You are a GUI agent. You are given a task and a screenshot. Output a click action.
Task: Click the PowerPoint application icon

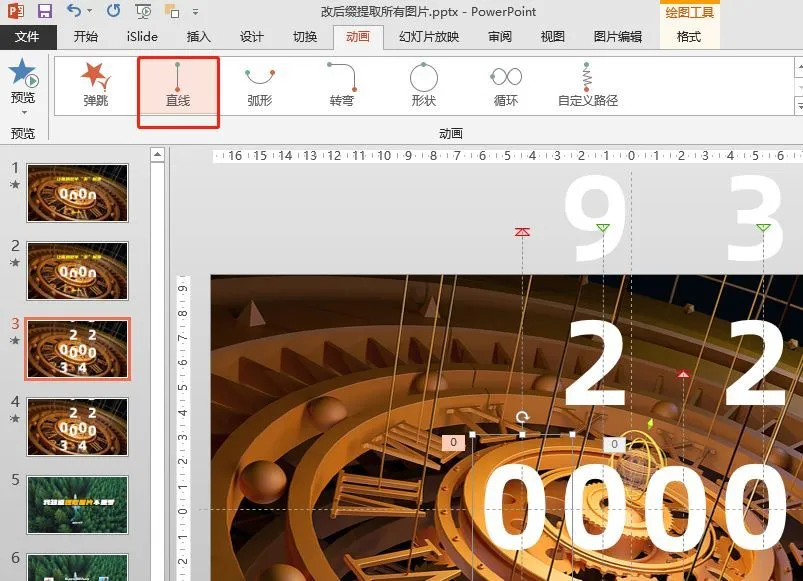[16, 11]
